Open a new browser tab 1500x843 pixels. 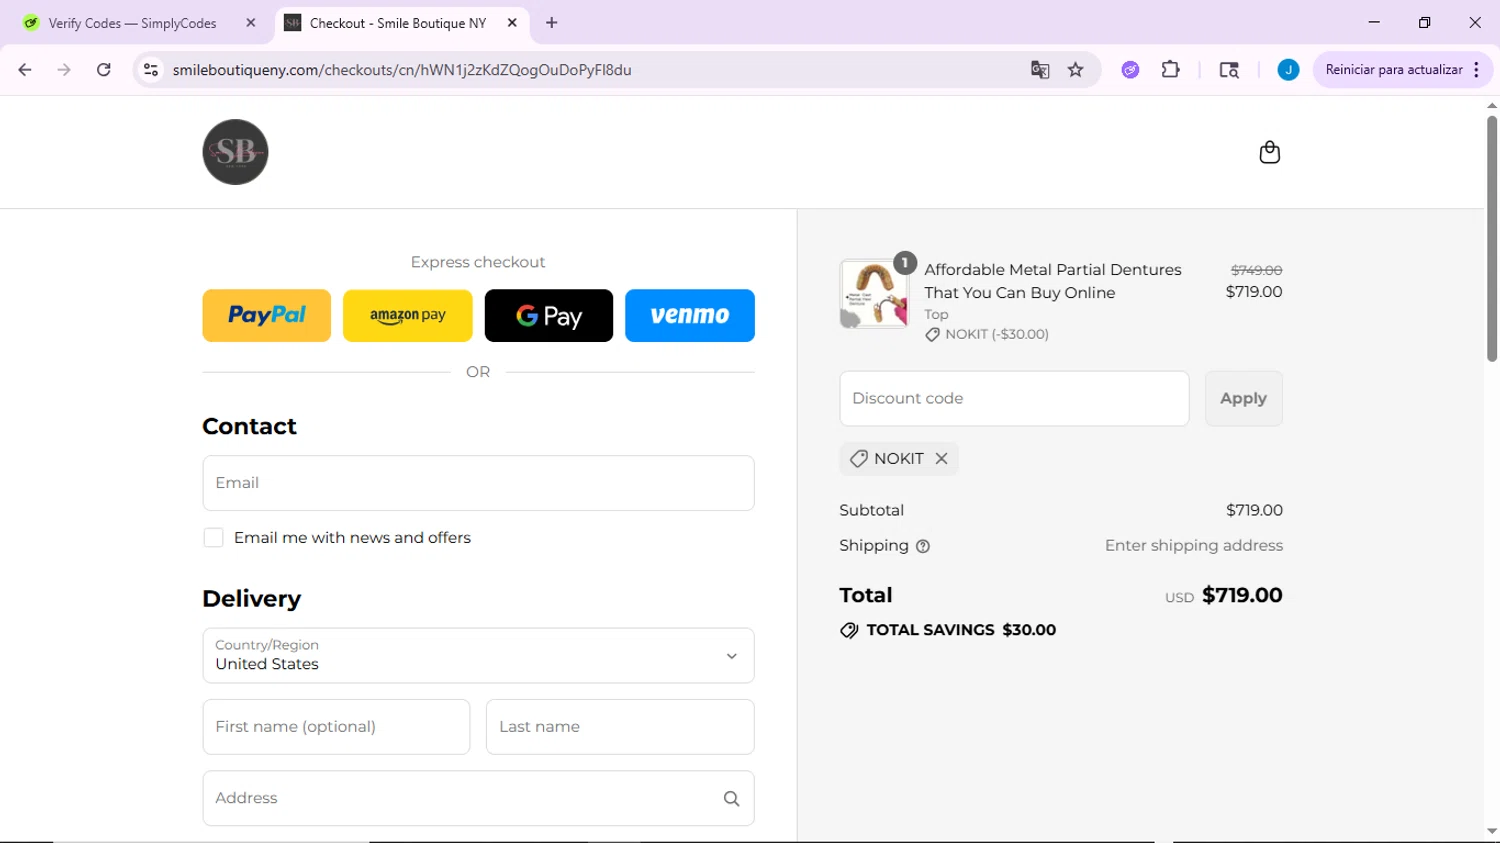(552, 23)
